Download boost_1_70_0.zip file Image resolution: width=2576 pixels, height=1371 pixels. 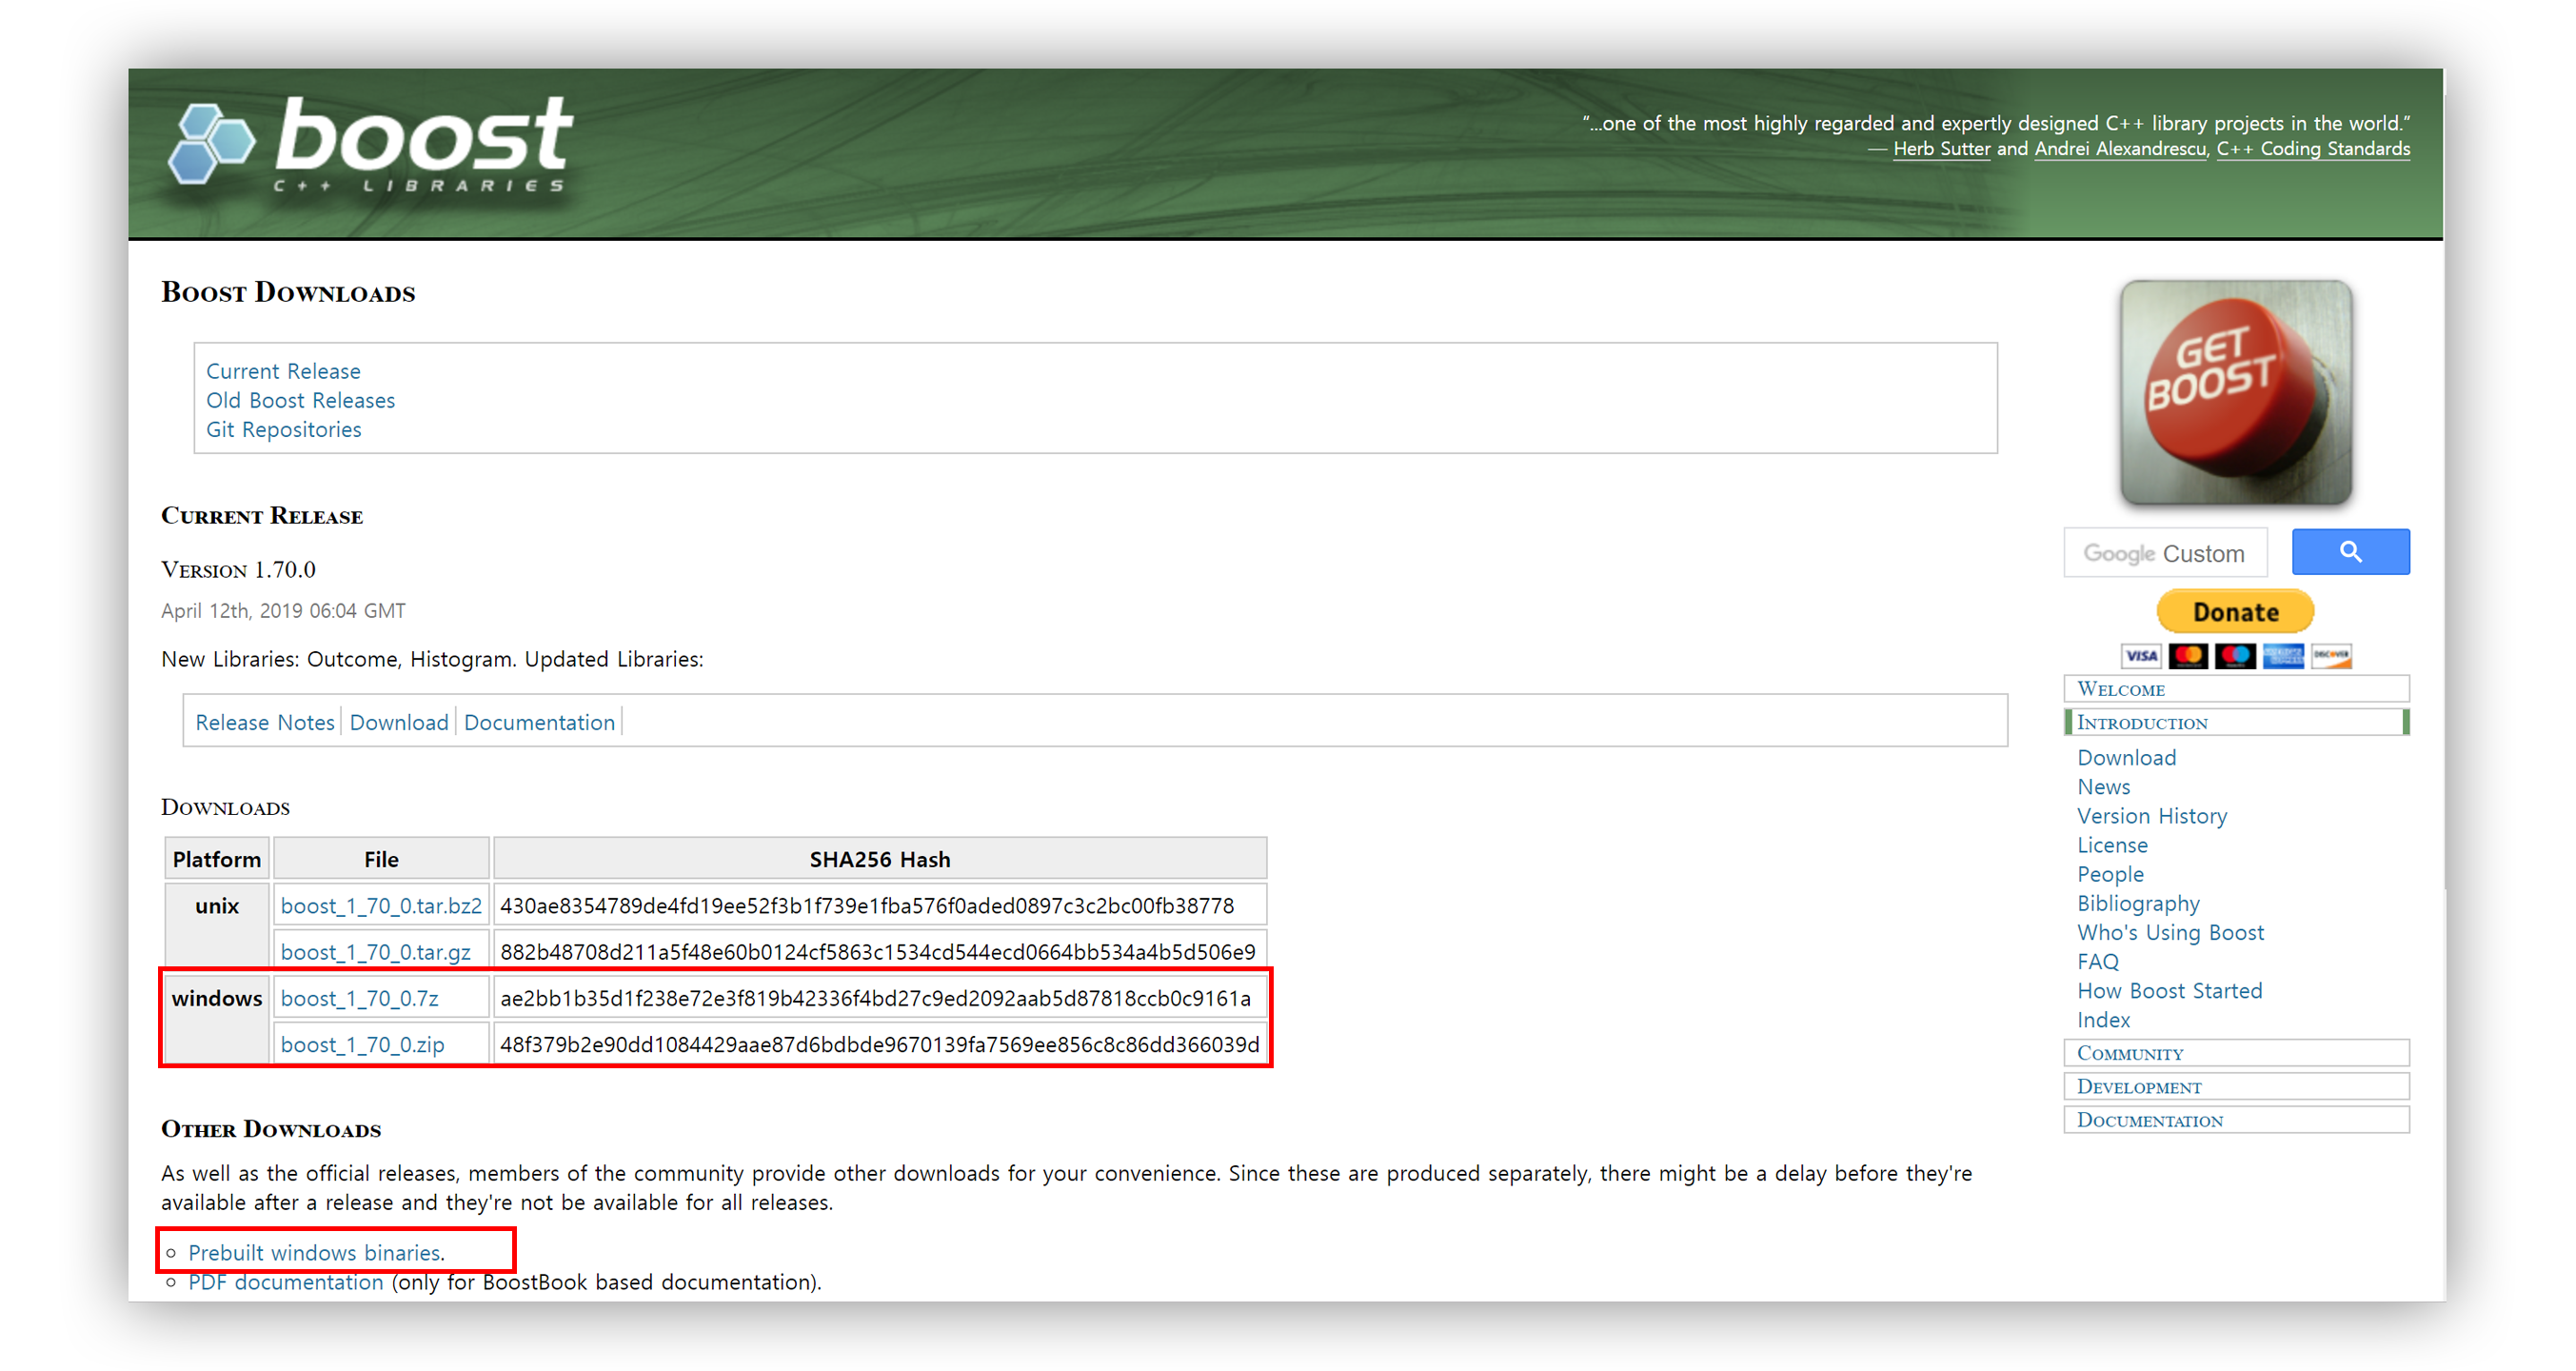(362, 1044)
